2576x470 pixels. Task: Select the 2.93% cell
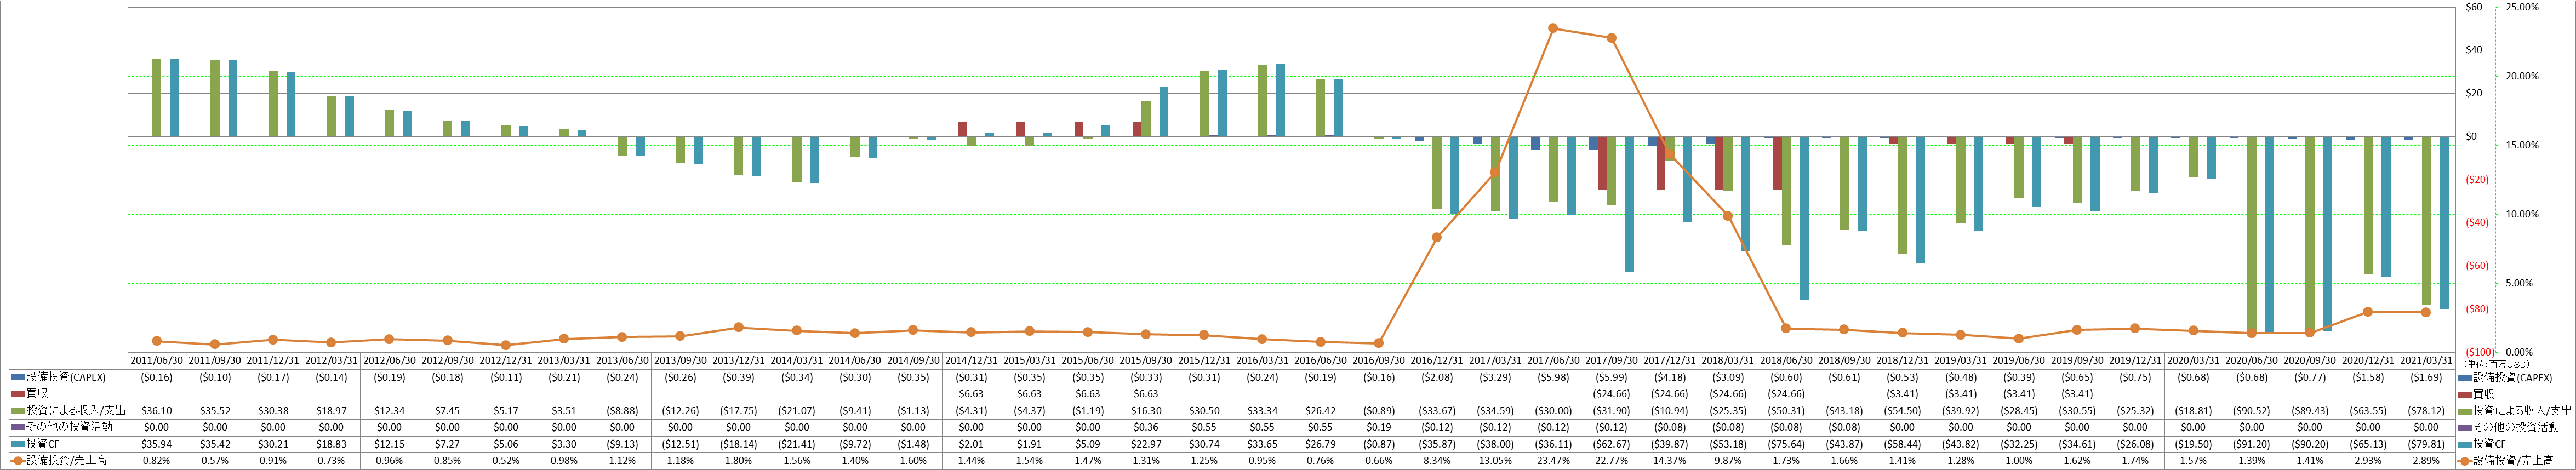click(x=2368, y=461)
